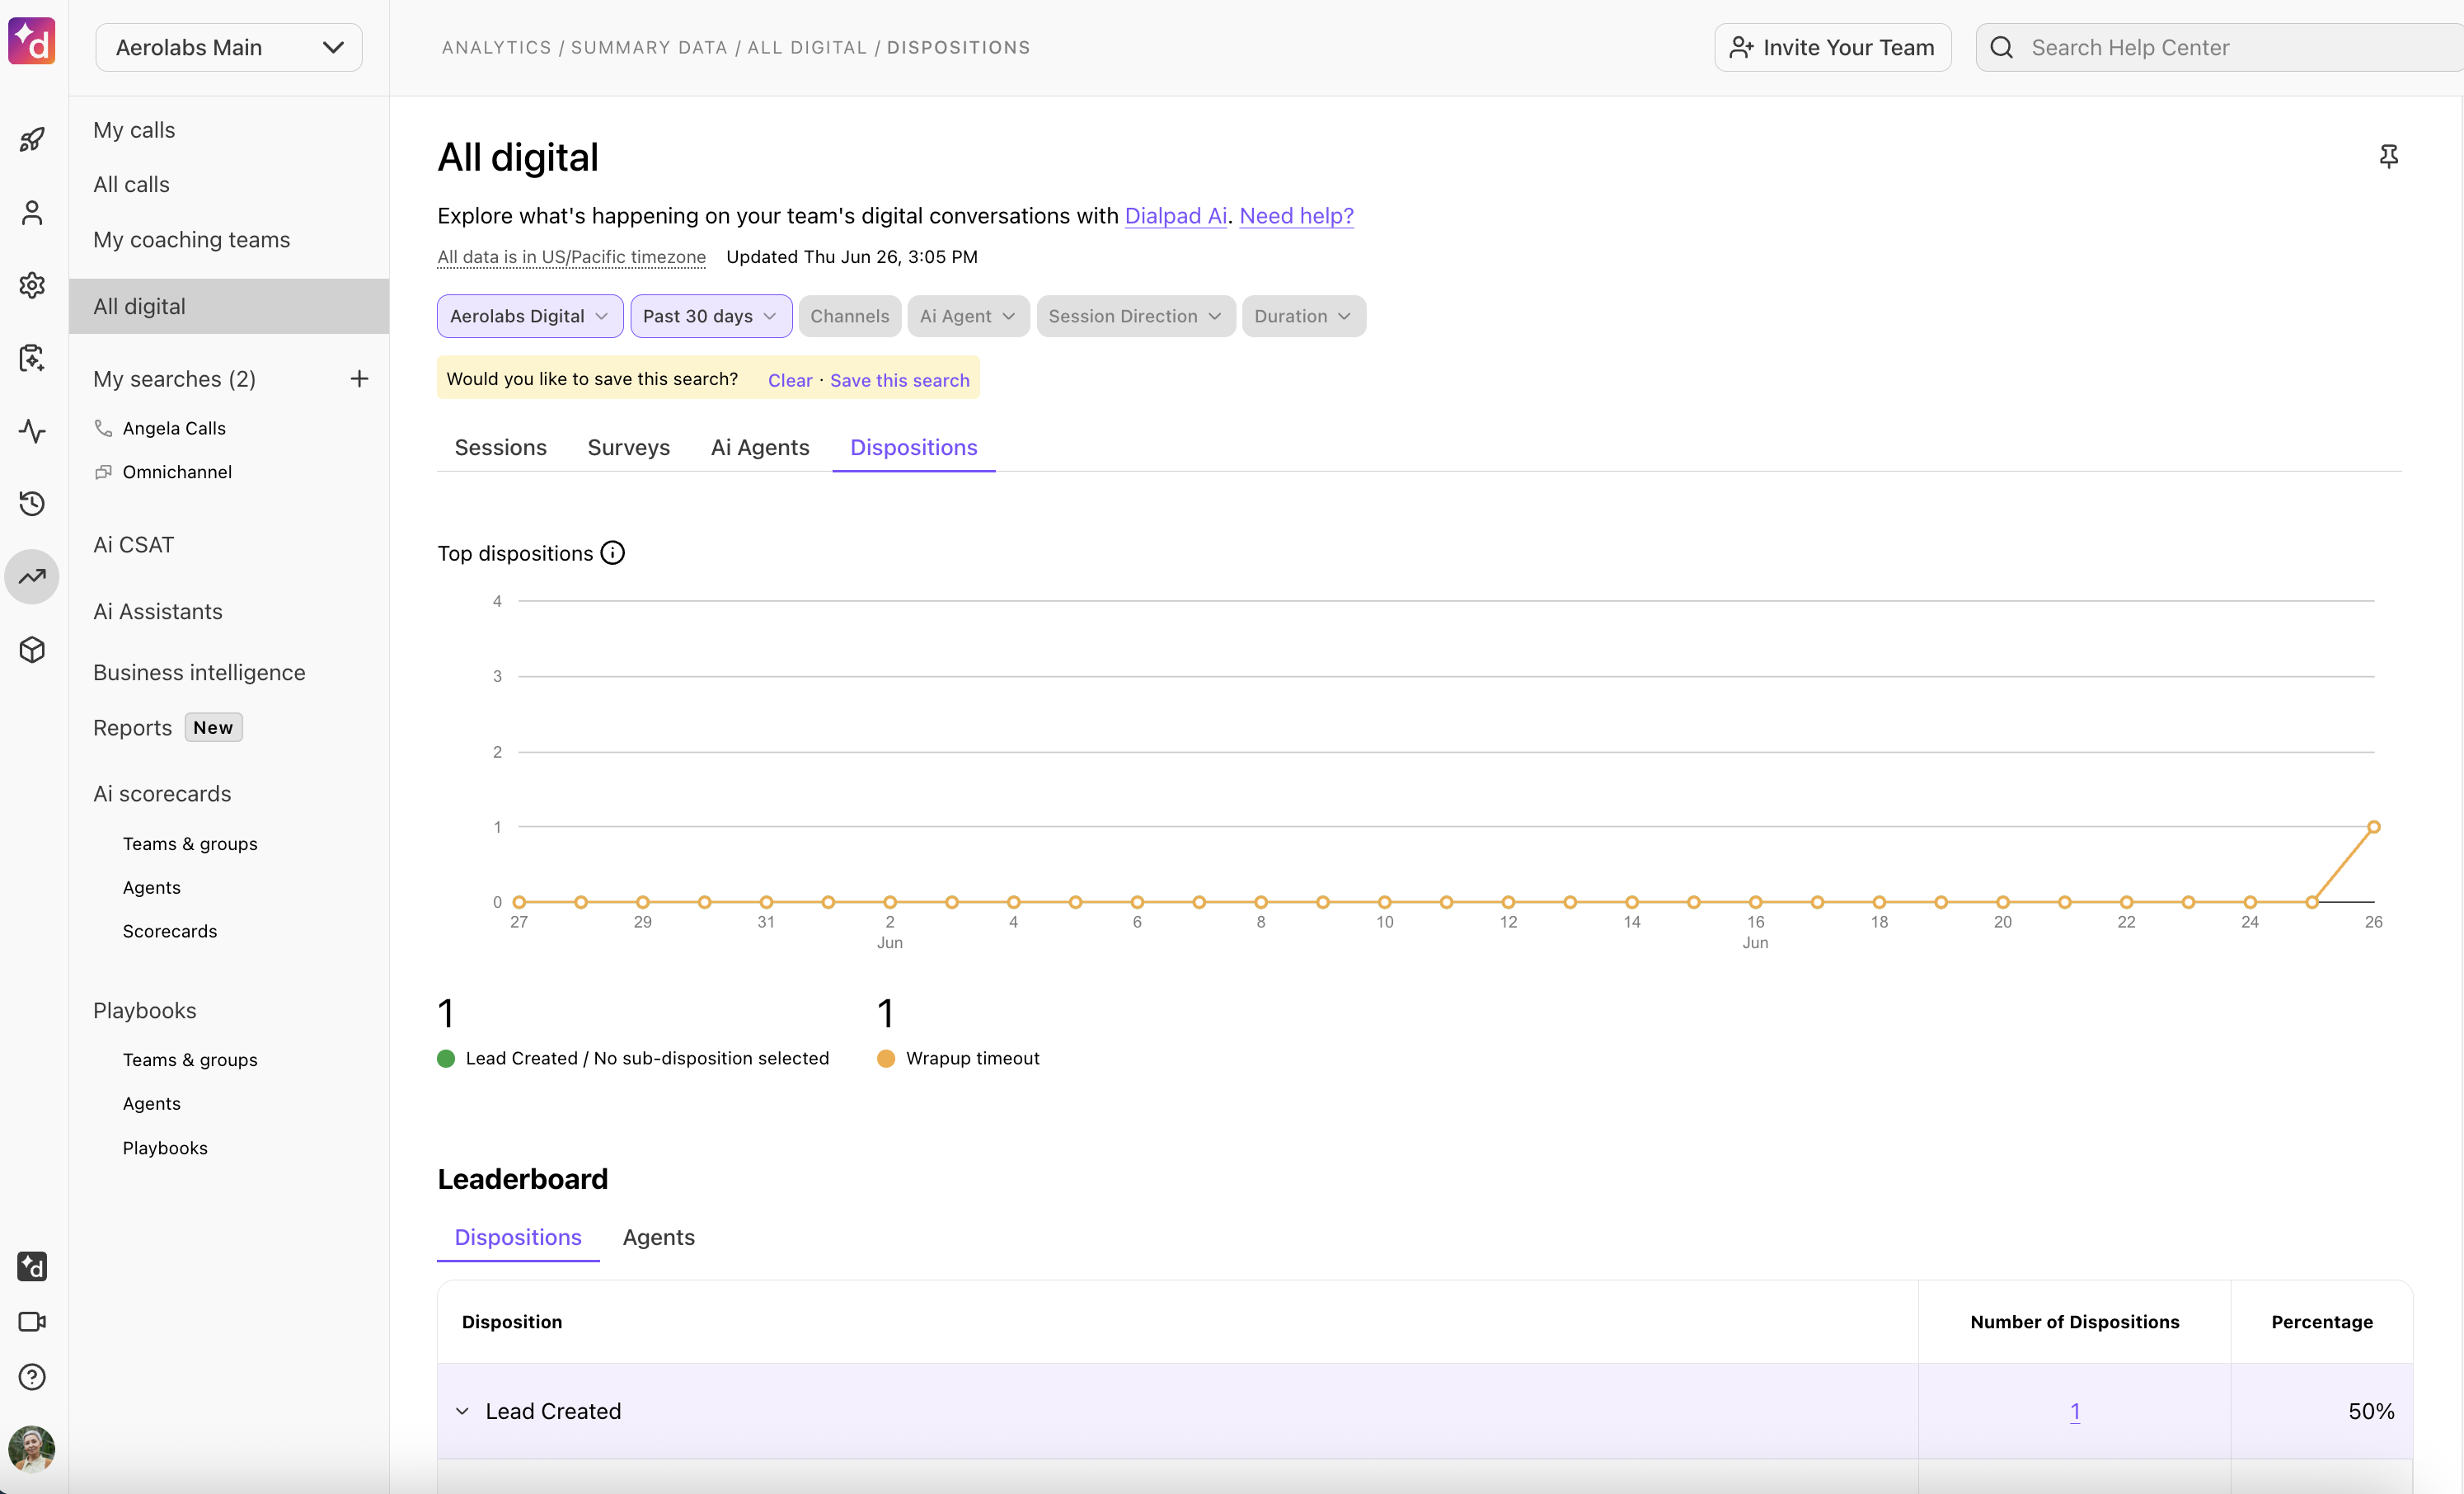Click the search magnifier icon
2464x1494 pixels.
click(x=2001, y=47)
